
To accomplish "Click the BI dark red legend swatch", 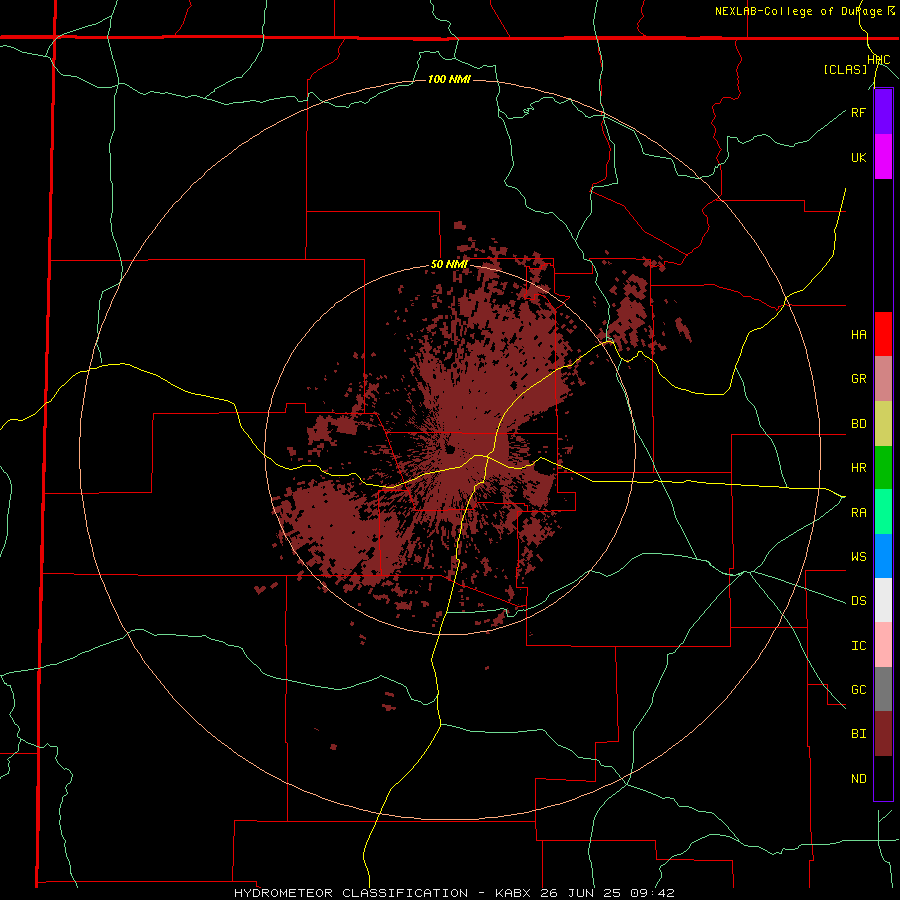I will tap(883, 734).
